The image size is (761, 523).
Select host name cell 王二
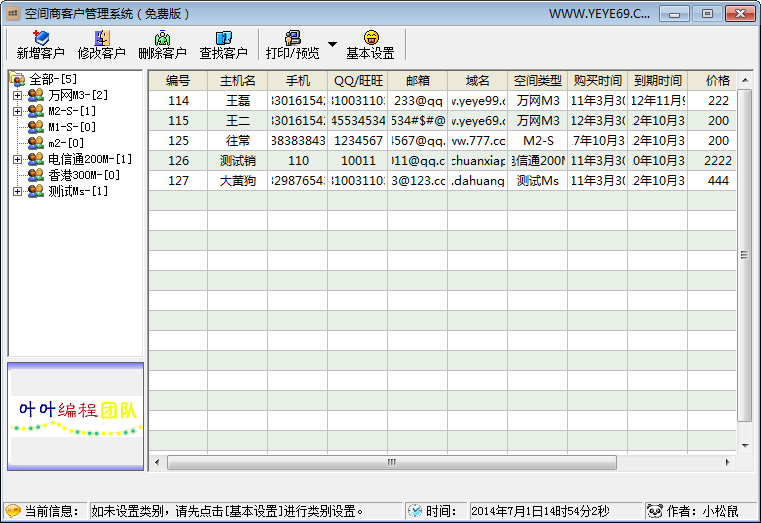(237, 120)
